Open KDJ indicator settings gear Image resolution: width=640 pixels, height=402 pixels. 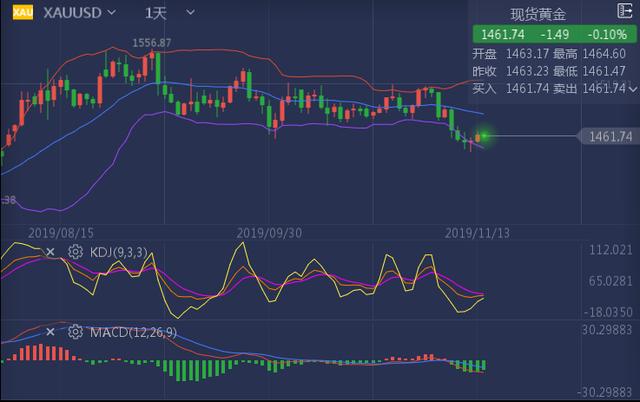[75, 252]
